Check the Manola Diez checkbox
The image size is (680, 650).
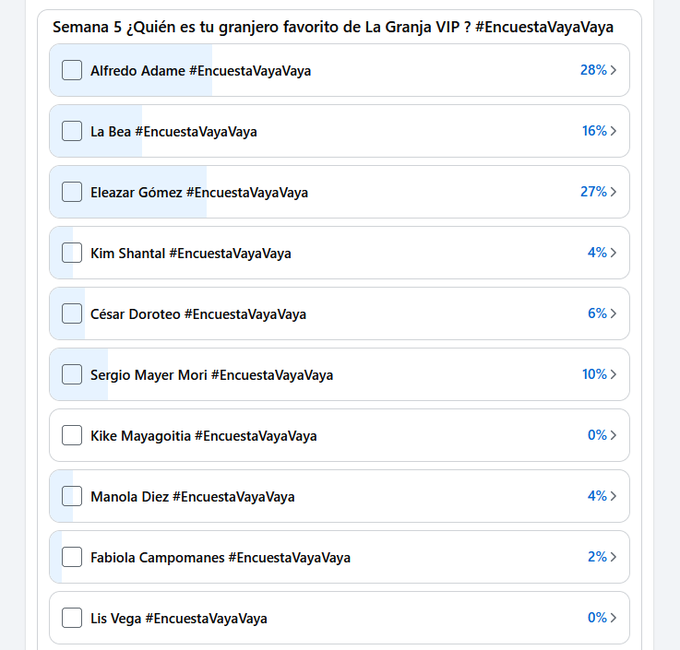tap(72, 497)
